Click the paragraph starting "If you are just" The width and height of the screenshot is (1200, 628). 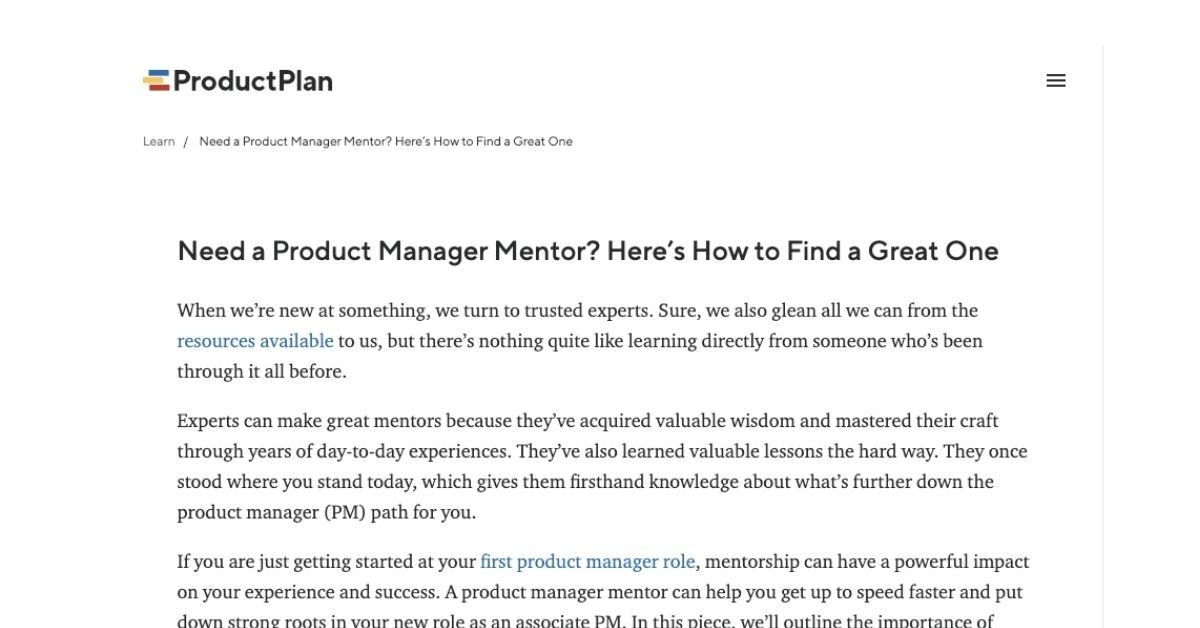(603, 590)
